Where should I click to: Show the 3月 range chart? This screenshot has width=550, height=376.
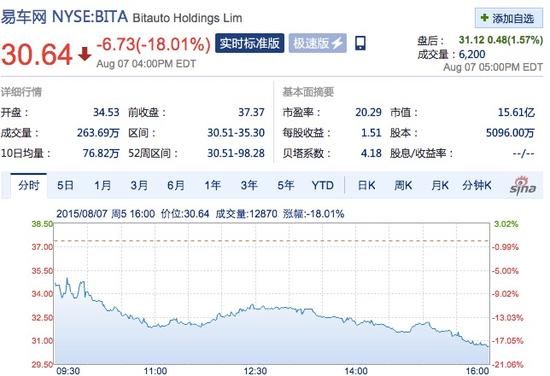pos(139,185)
